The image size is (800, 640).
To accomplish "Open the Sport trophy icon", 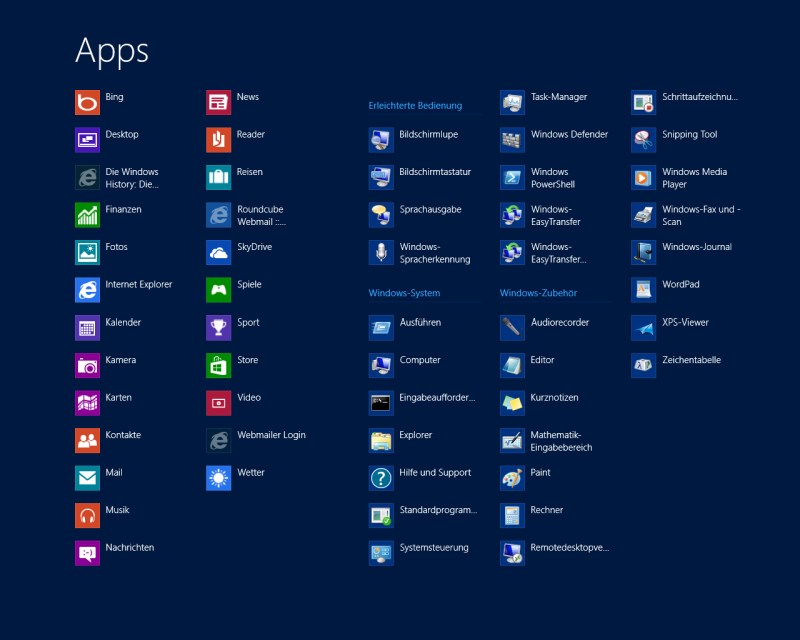I will pos(218,328).
